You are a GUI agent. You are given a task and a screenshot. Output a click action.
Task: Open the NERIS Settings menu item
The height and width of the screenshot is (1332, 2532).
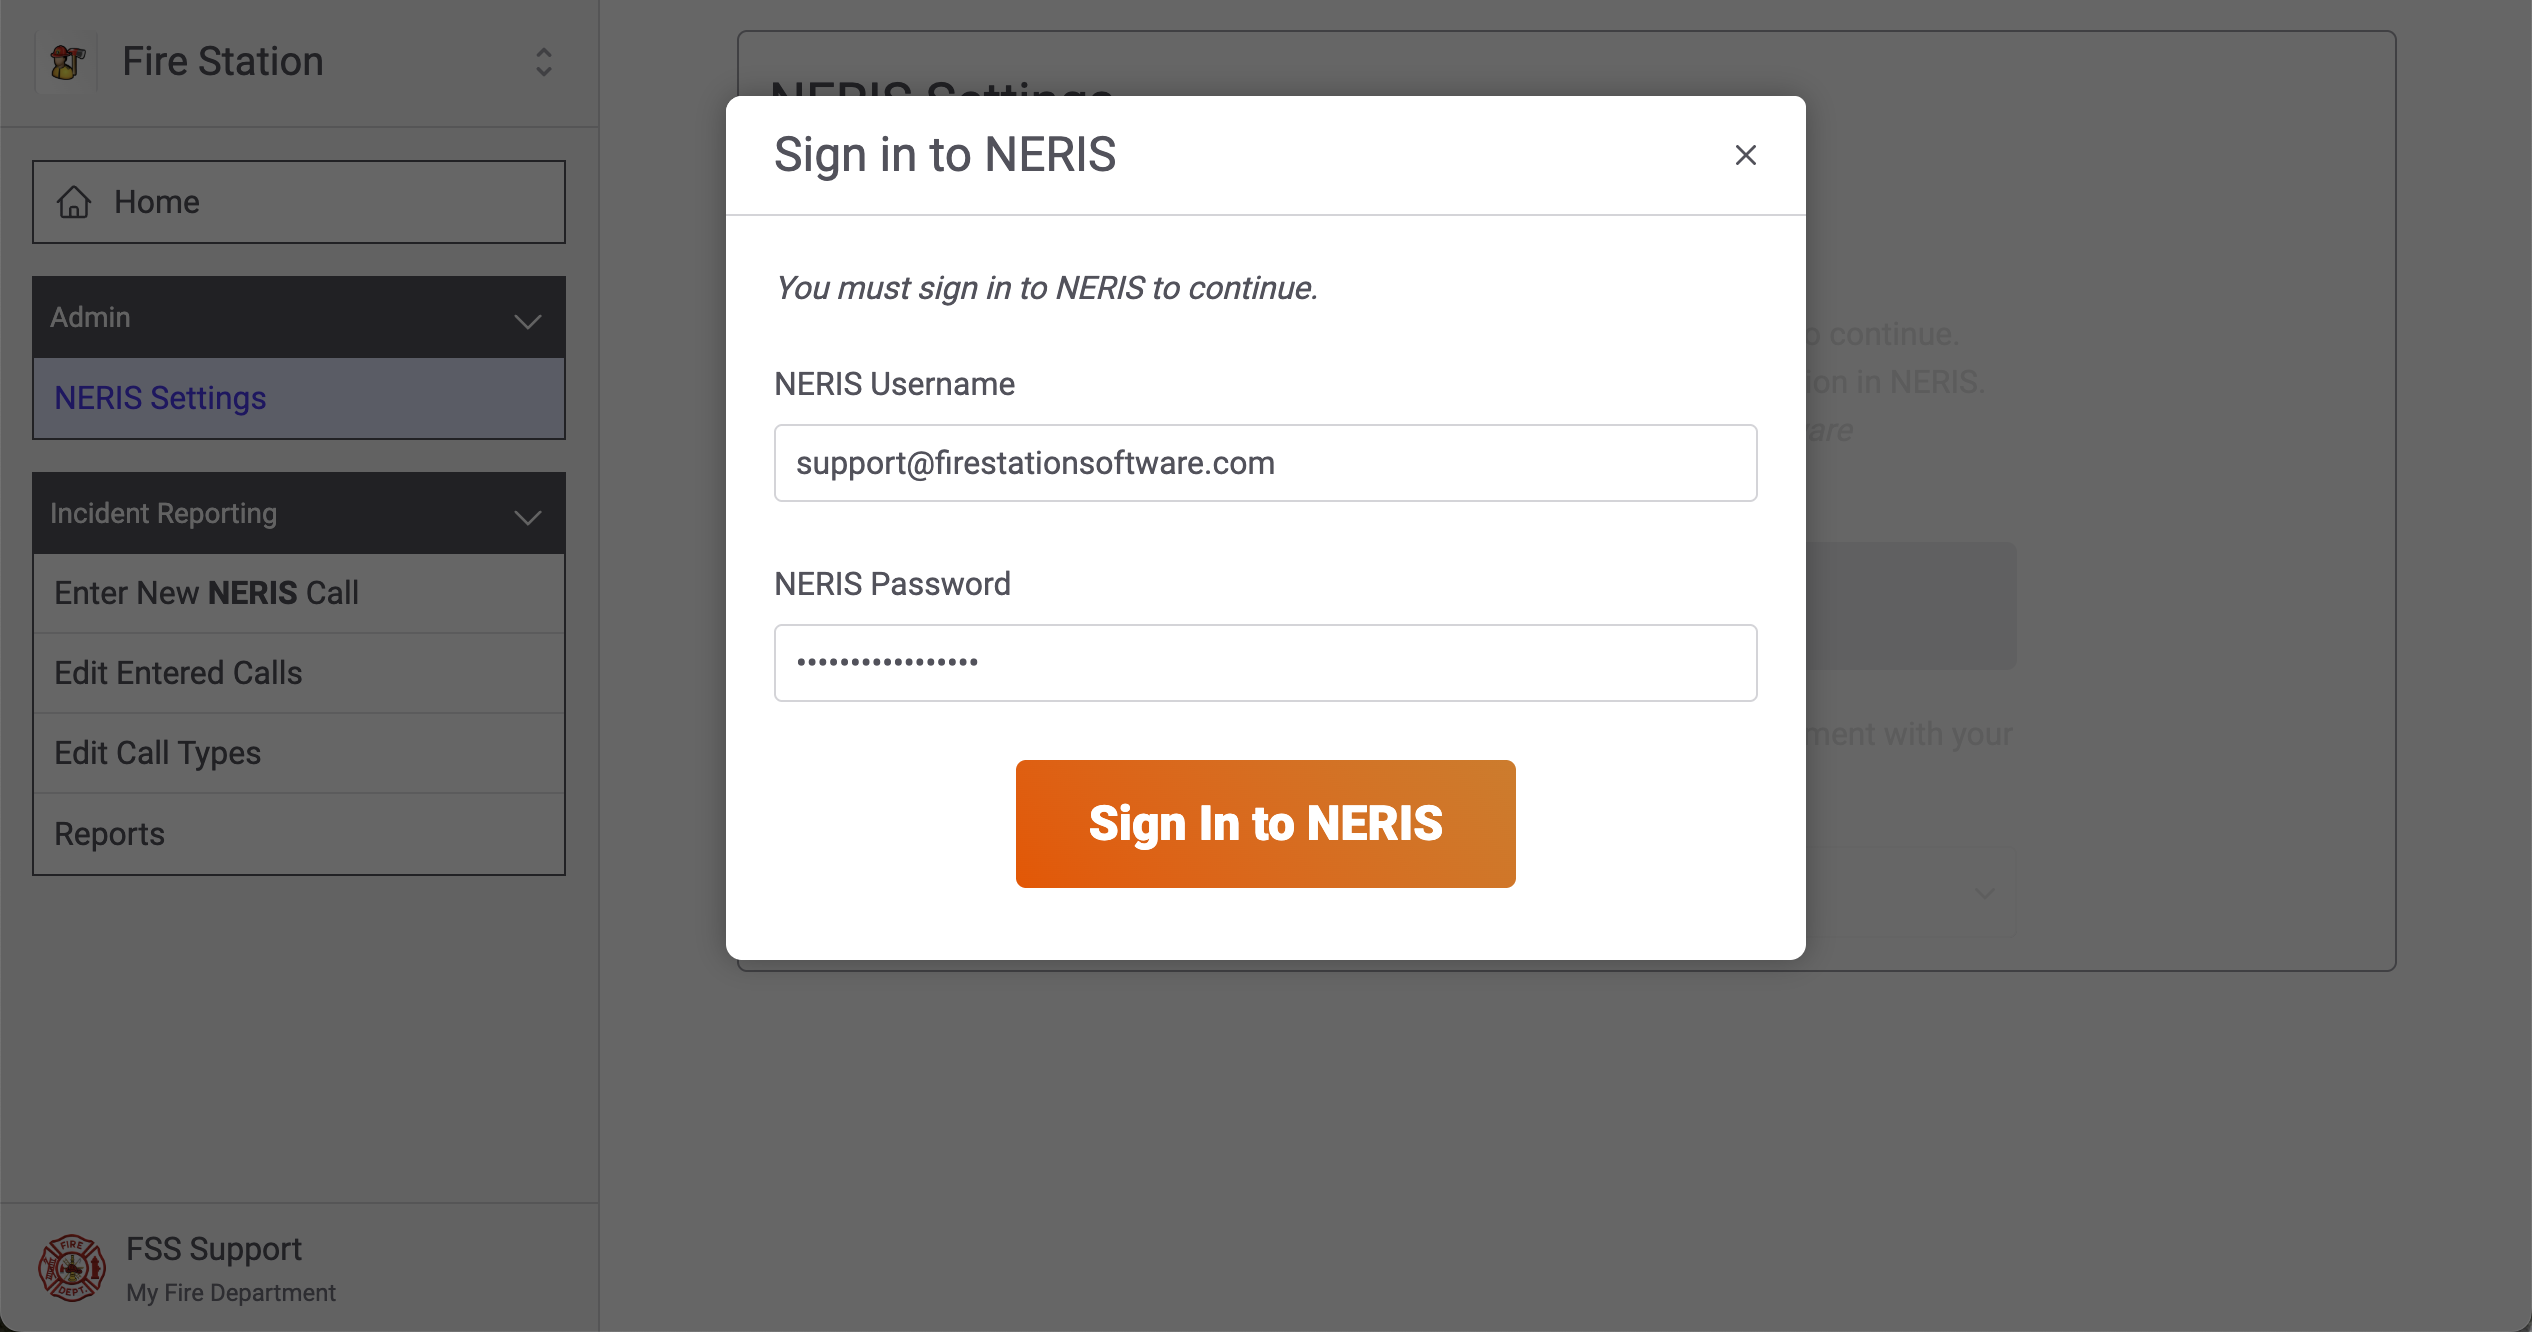160,398
